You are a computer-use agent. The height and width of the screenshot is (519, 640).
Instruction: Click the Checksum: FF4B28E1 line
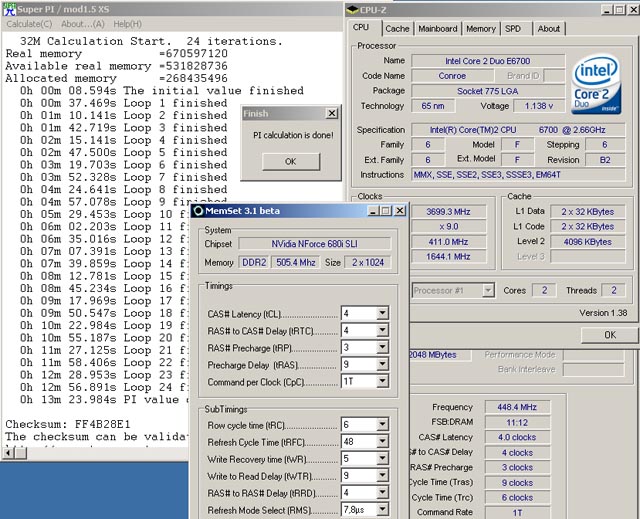(68, 424)
